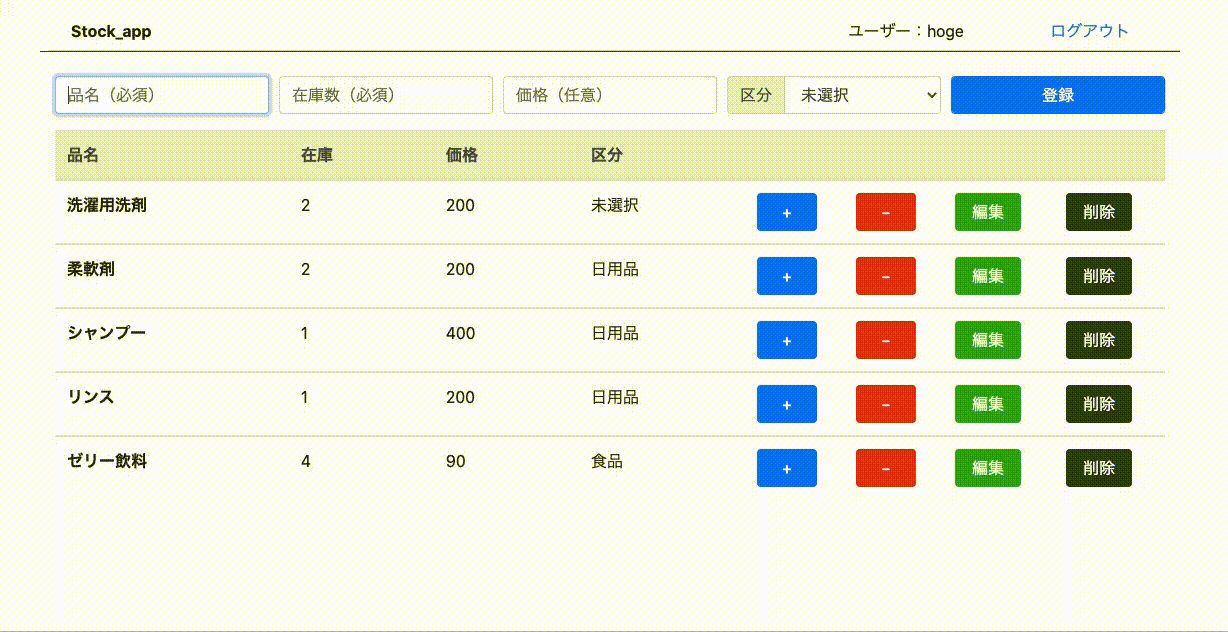Click the 価格（任意） input field
The height and width of the screenshot is (632, 1228).
point(610,95)
